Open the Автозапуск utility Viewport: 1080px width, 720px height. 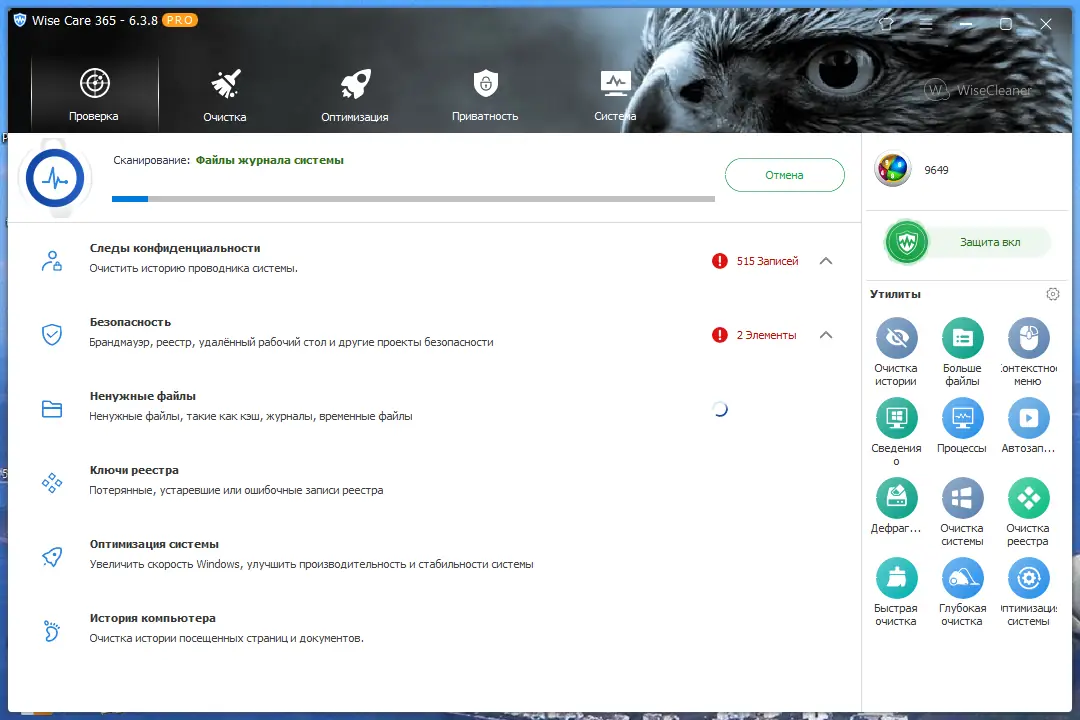tap(1028, 420)
